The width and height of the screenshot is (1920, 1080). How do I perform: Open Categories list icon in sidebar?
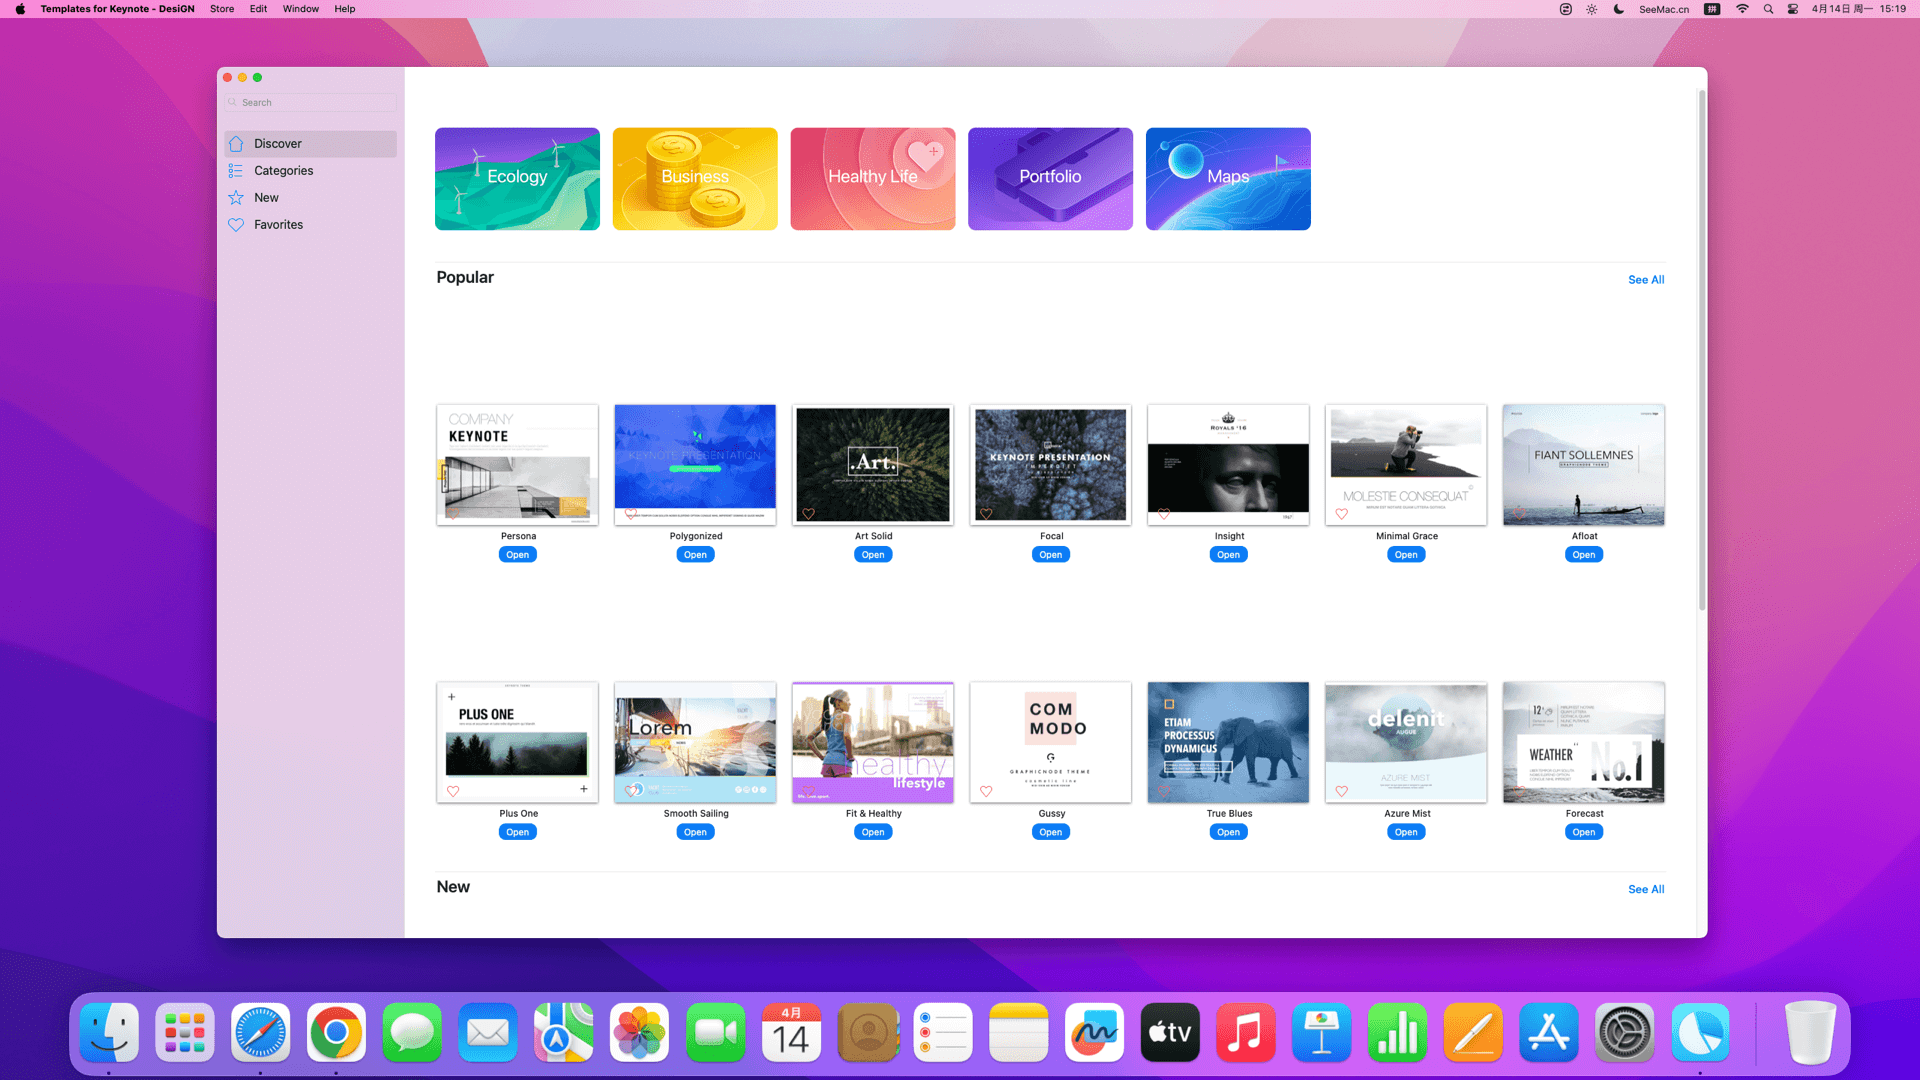coord(236,171)
